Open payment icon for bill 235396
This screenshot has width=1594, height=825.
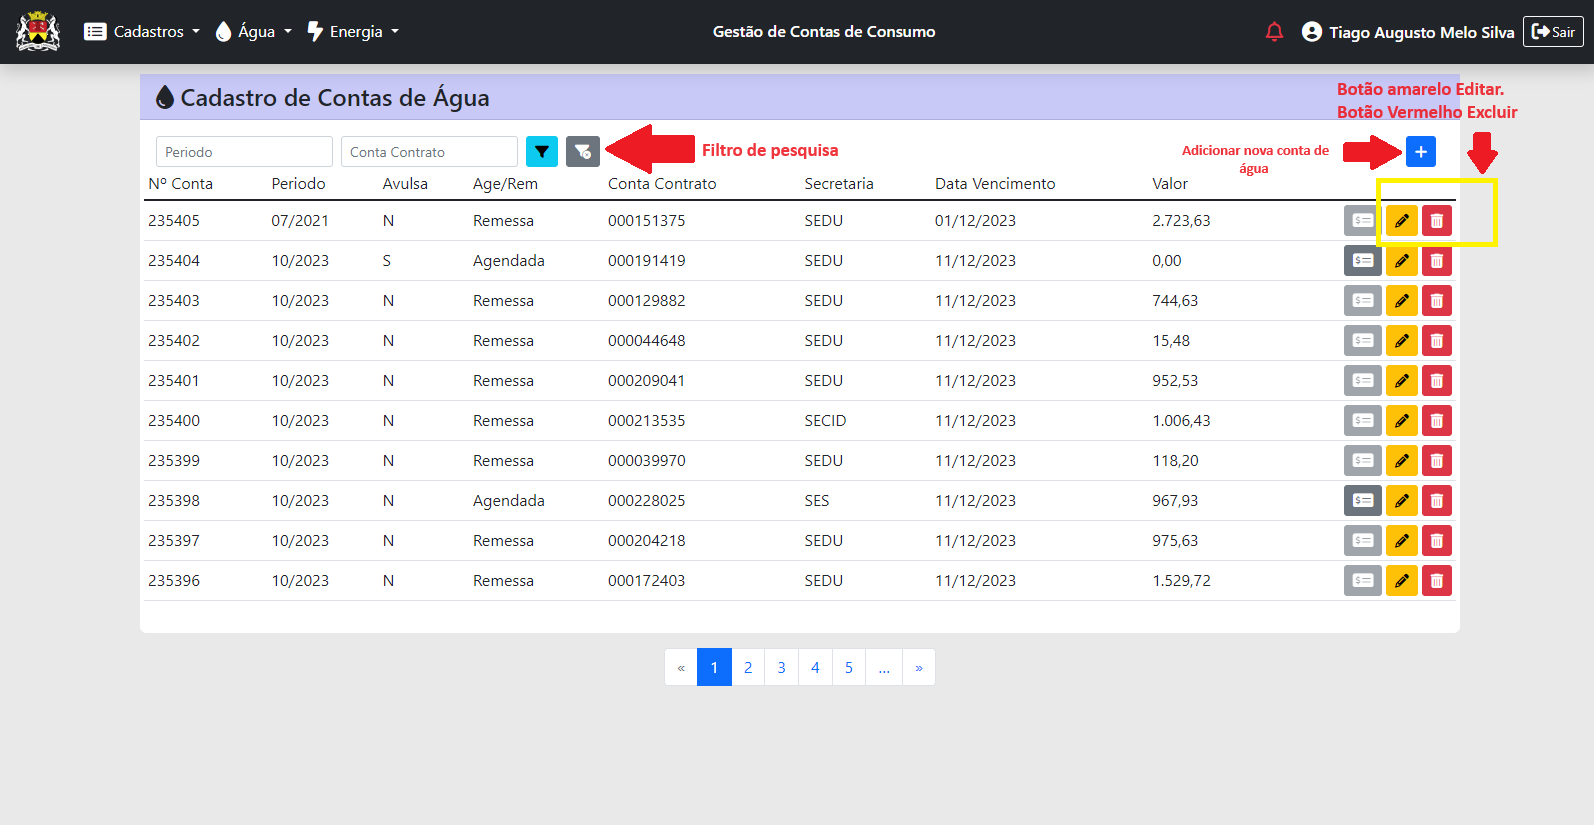[1363, 580]
